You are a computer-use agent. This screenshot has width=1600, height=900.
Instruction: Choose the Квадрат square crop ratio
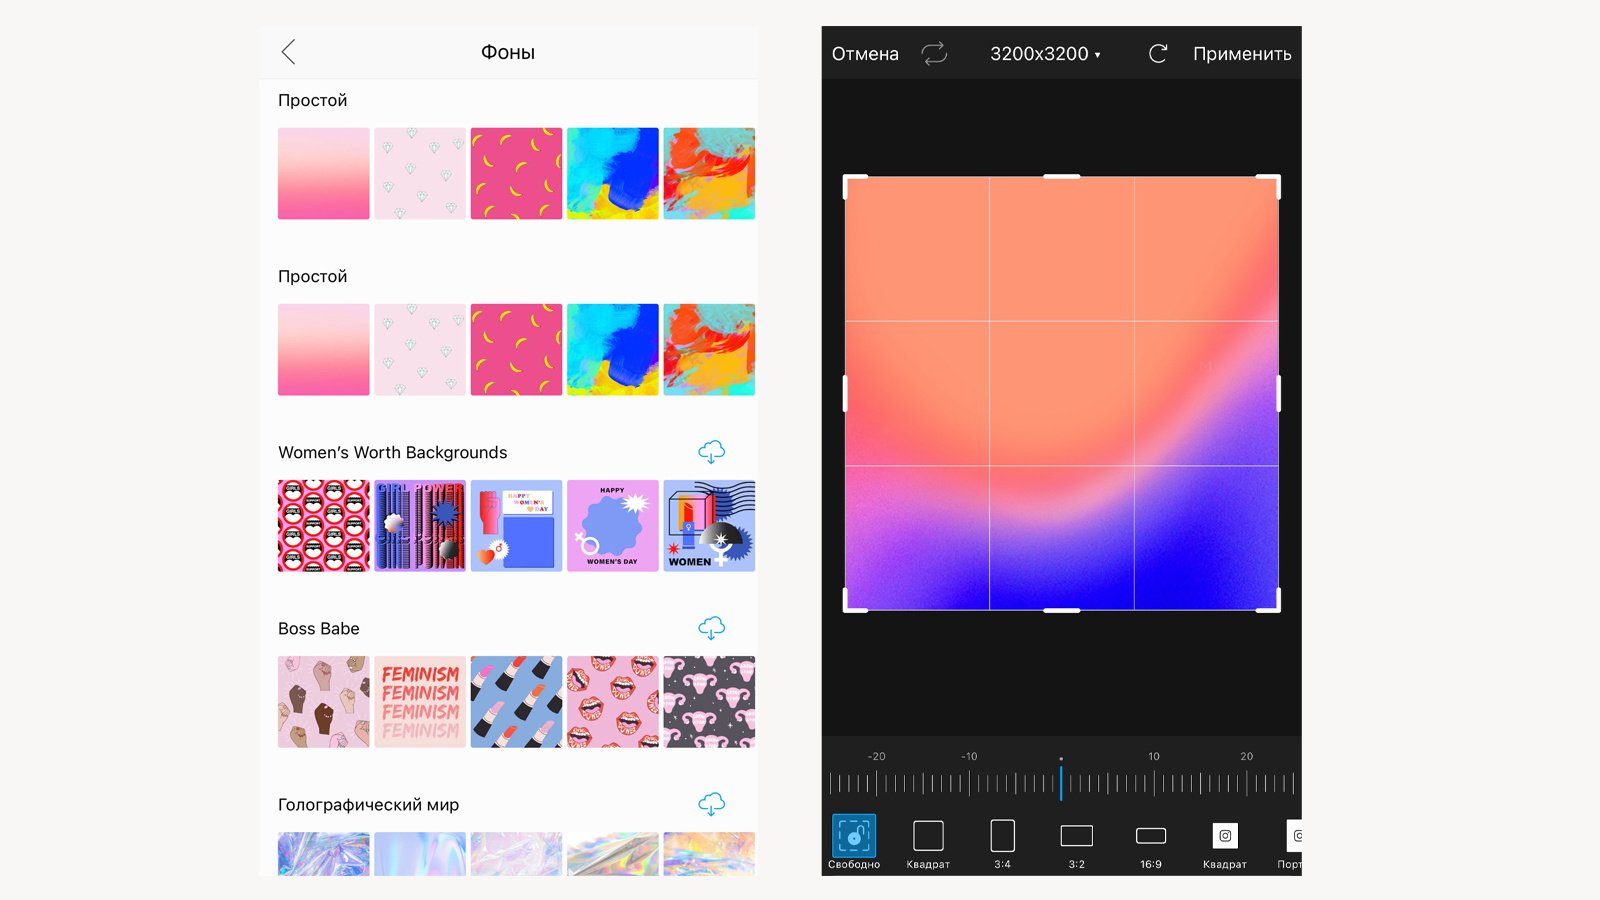click(928, 844)
